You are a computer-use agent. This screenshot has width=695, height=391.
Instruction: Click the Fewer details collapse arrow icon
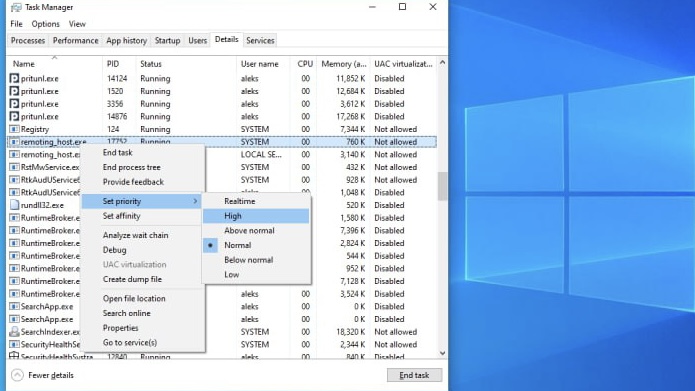(x=17, y=375)
